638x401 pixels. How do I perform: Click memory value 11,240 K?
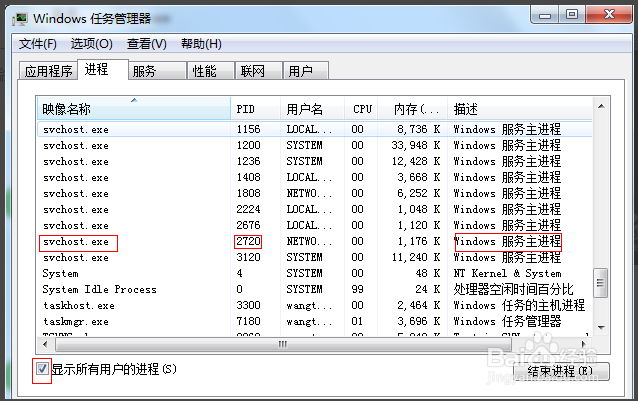coord(416,257)
